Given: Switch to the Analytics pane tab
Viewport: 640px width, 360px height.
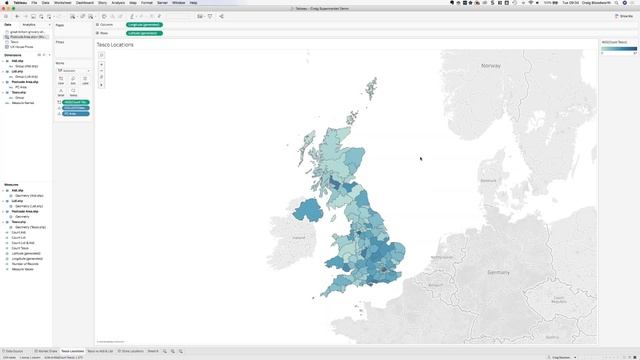Looking at the screenshot, I should (x=29, y=24).
